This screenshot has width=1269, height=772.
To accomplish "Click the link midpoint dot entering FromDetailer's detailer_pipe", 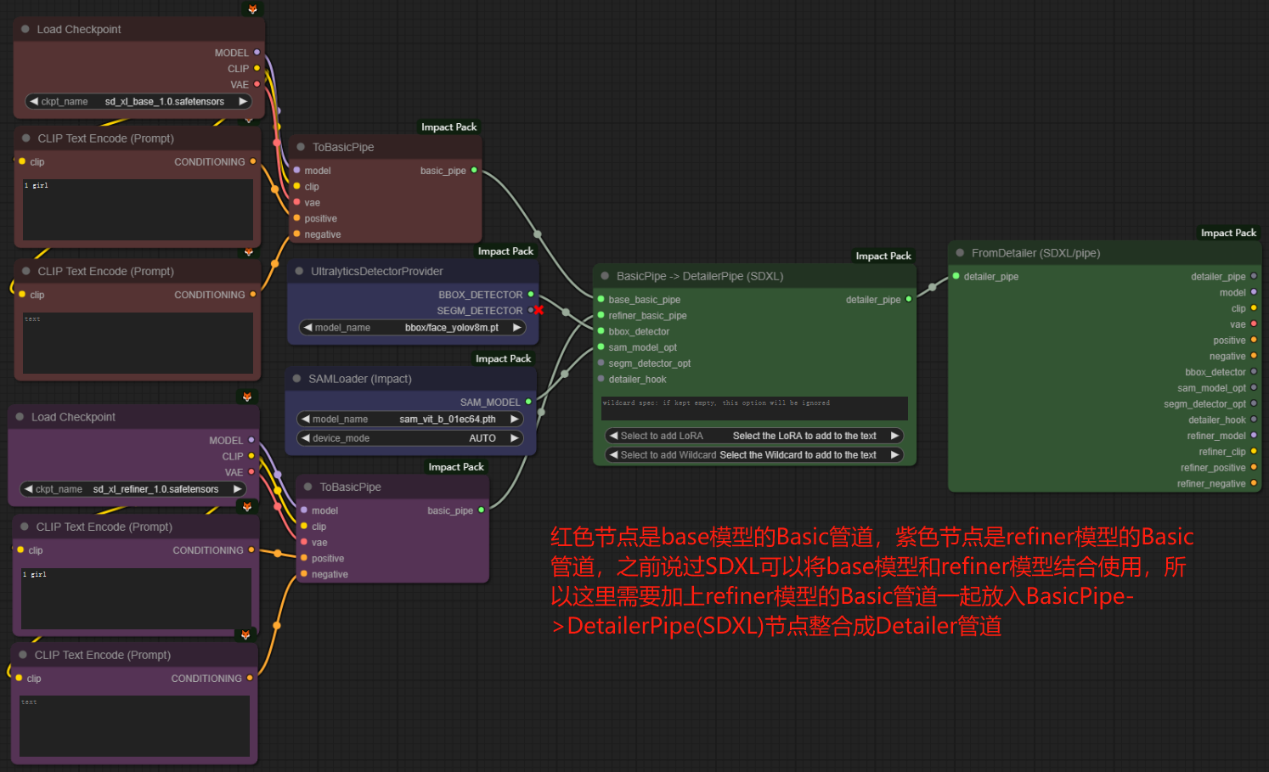I will (x=932, y=286).
